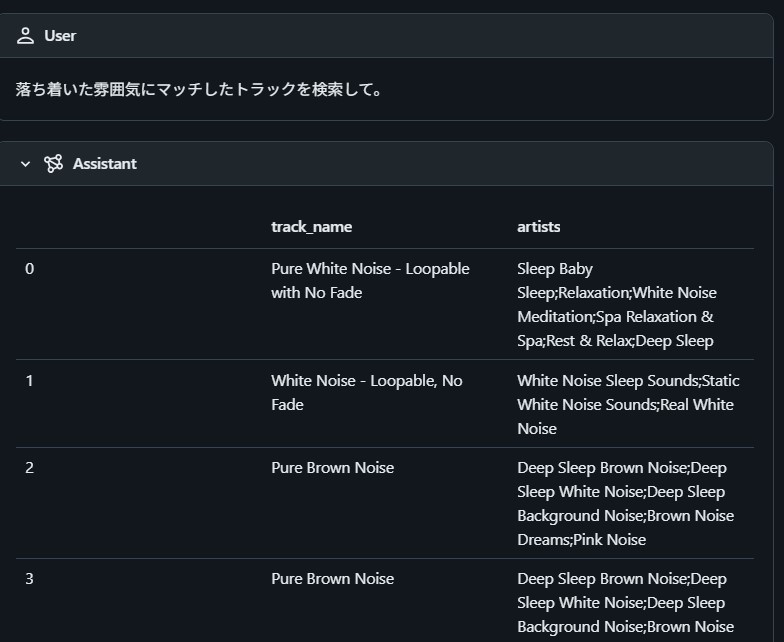Click row index 0
The image size is (784, 642).
[30, 269]
